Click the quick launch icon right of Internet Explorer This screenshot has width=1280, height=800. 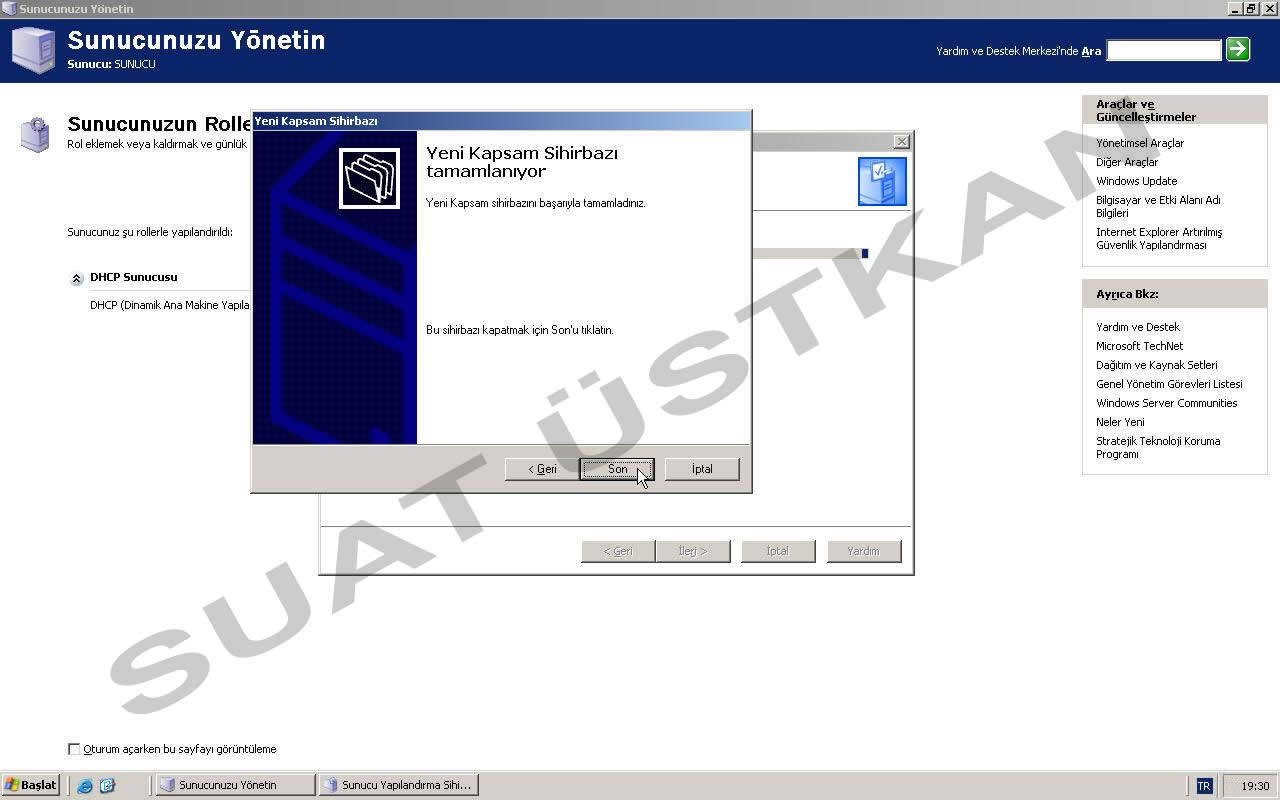[x=107, y=786]
